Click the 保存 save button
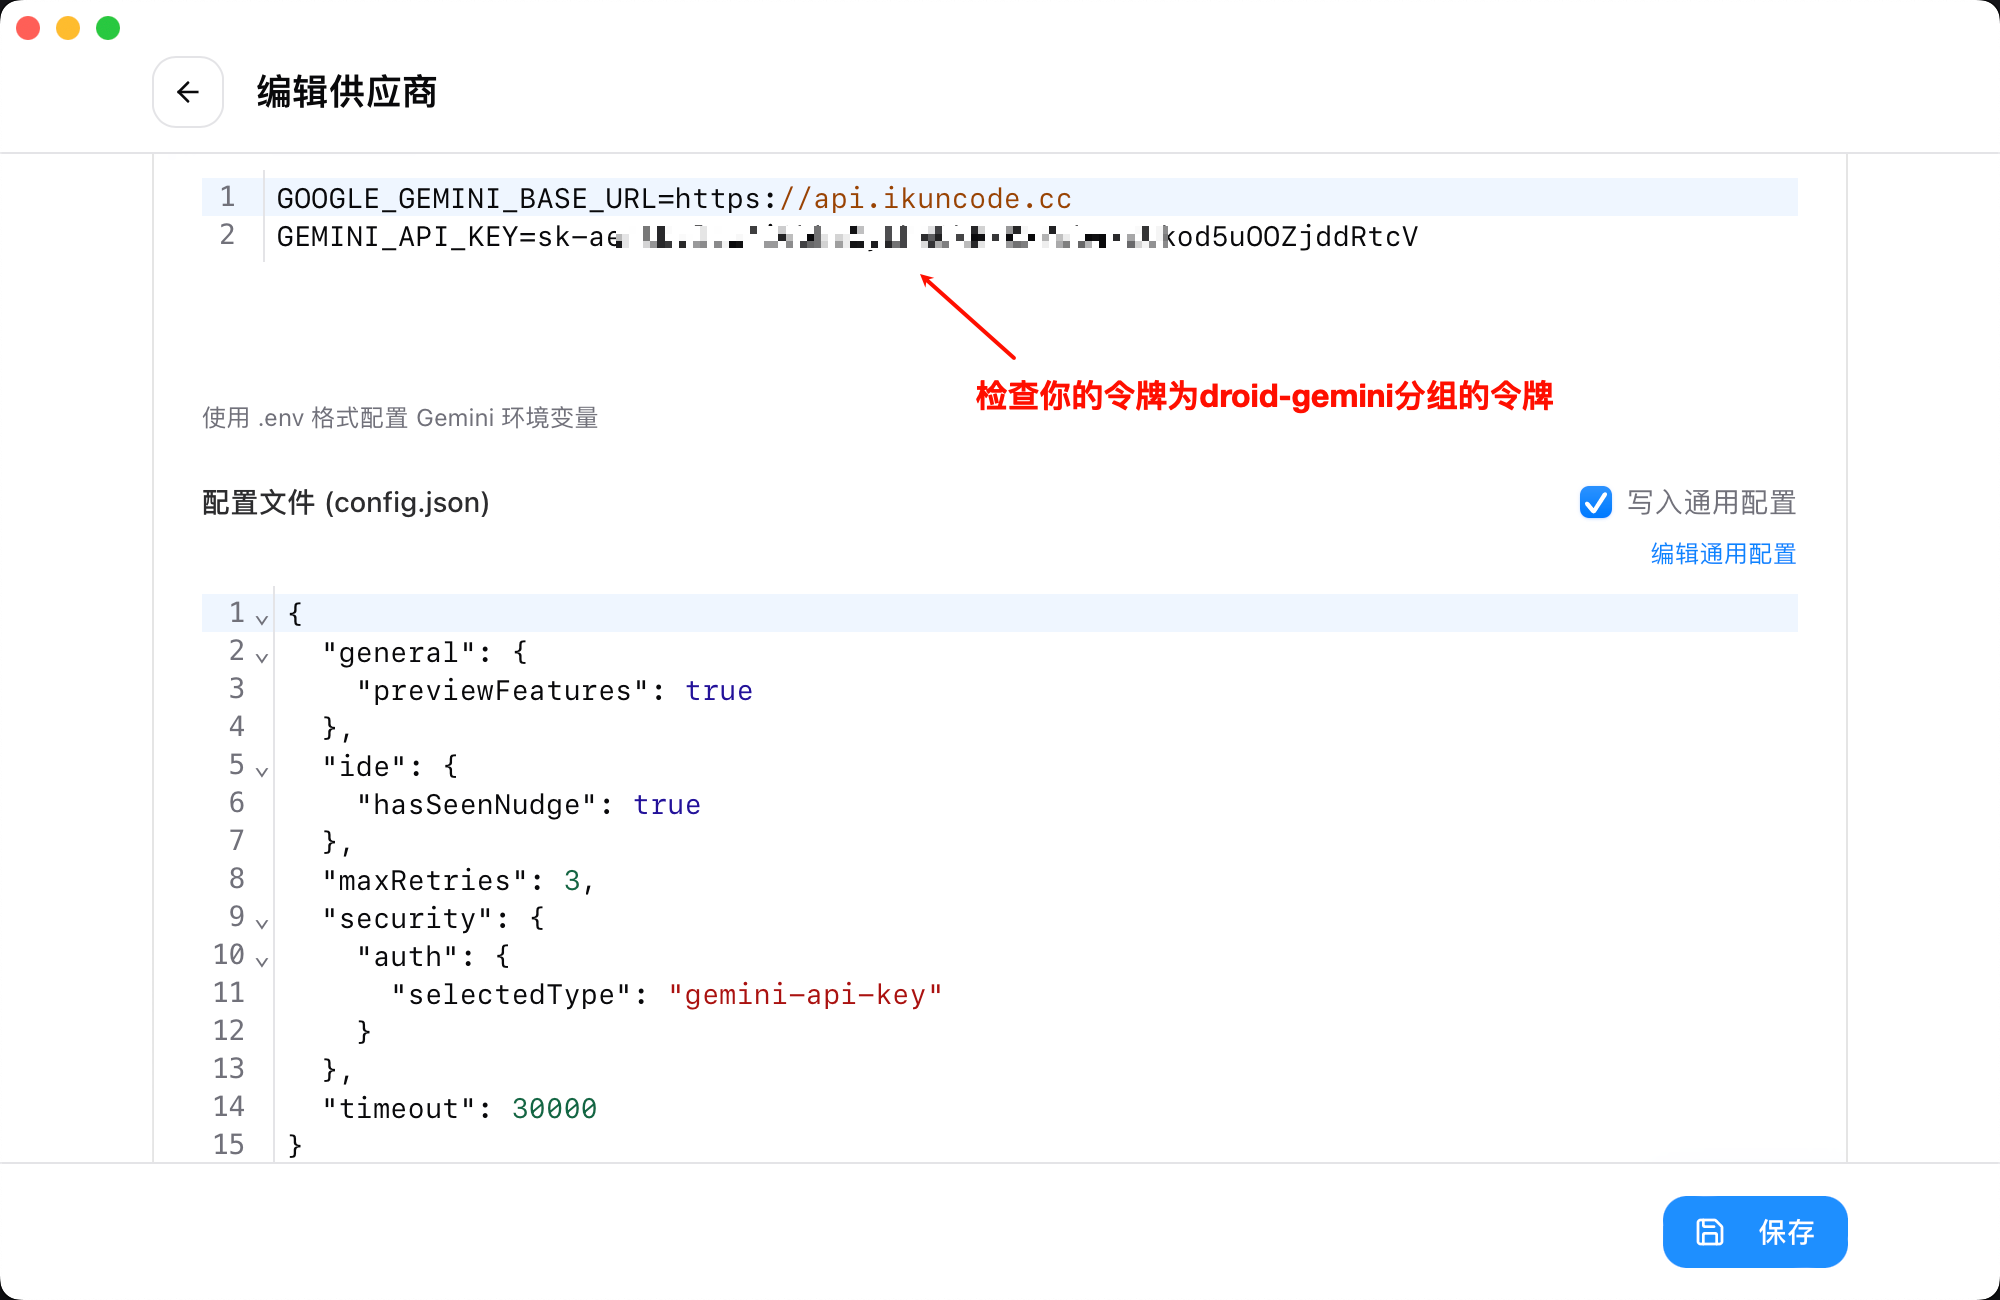This screenshot has width=2000, height=1300. point(1787,1232)
